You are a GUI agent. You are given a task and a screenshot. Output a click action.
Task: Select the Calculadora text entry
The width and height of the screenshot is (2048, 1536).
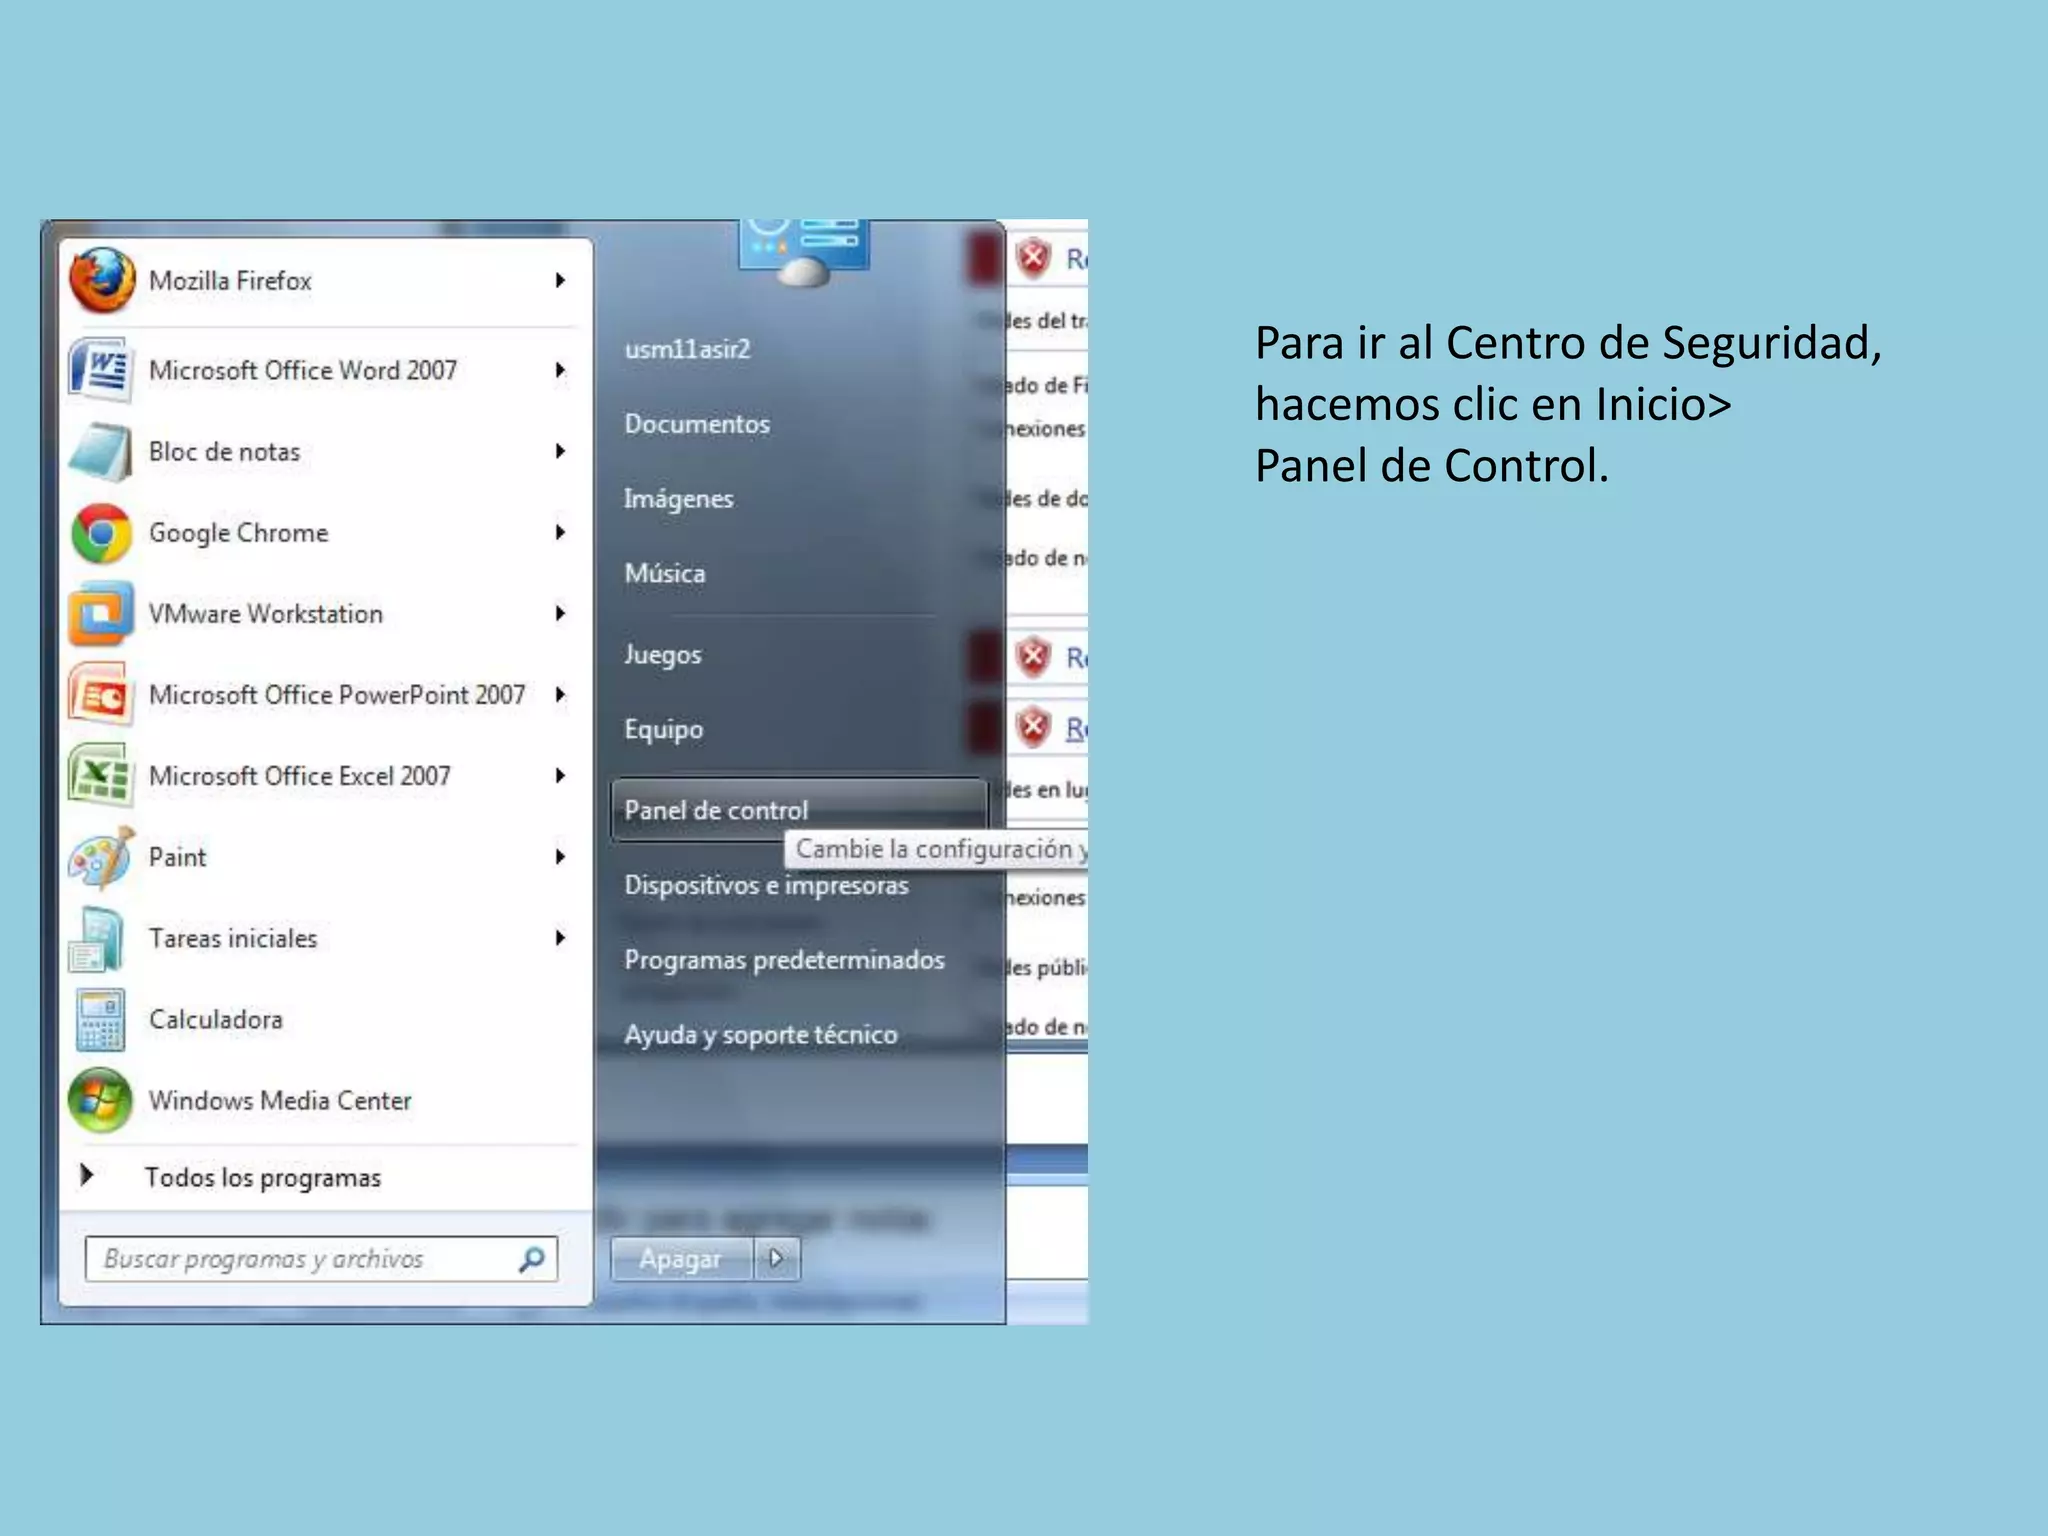point(216,1019)
